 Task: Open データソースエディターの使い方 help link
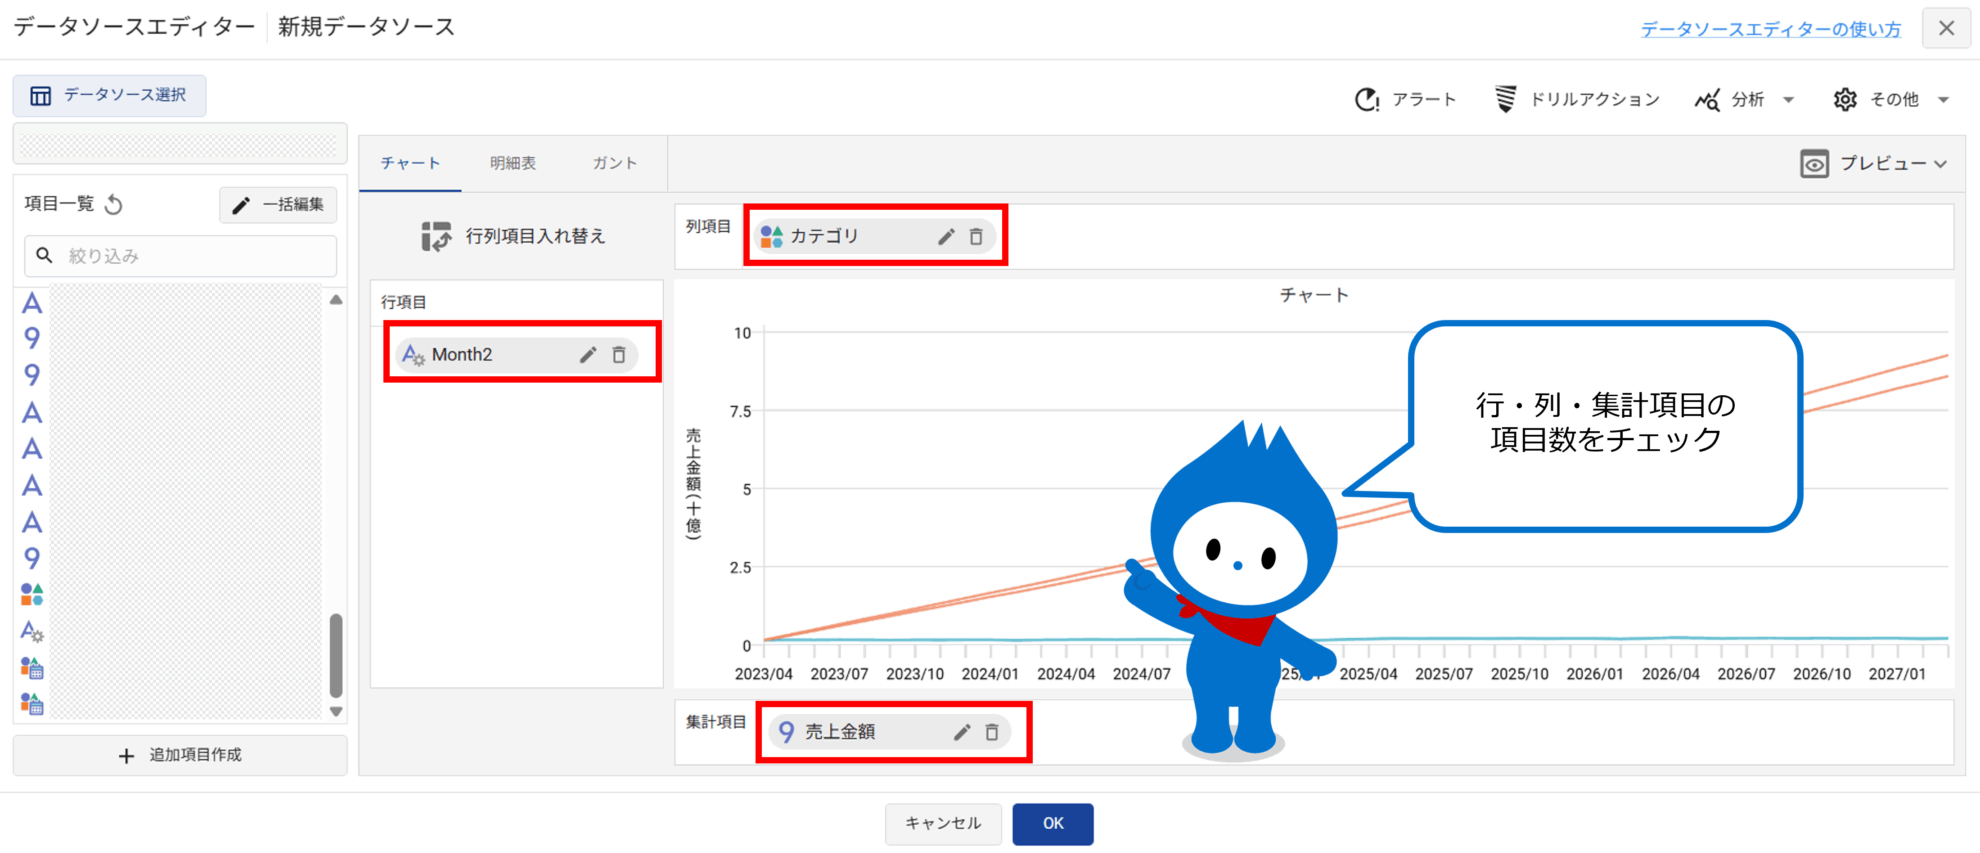1770,29
